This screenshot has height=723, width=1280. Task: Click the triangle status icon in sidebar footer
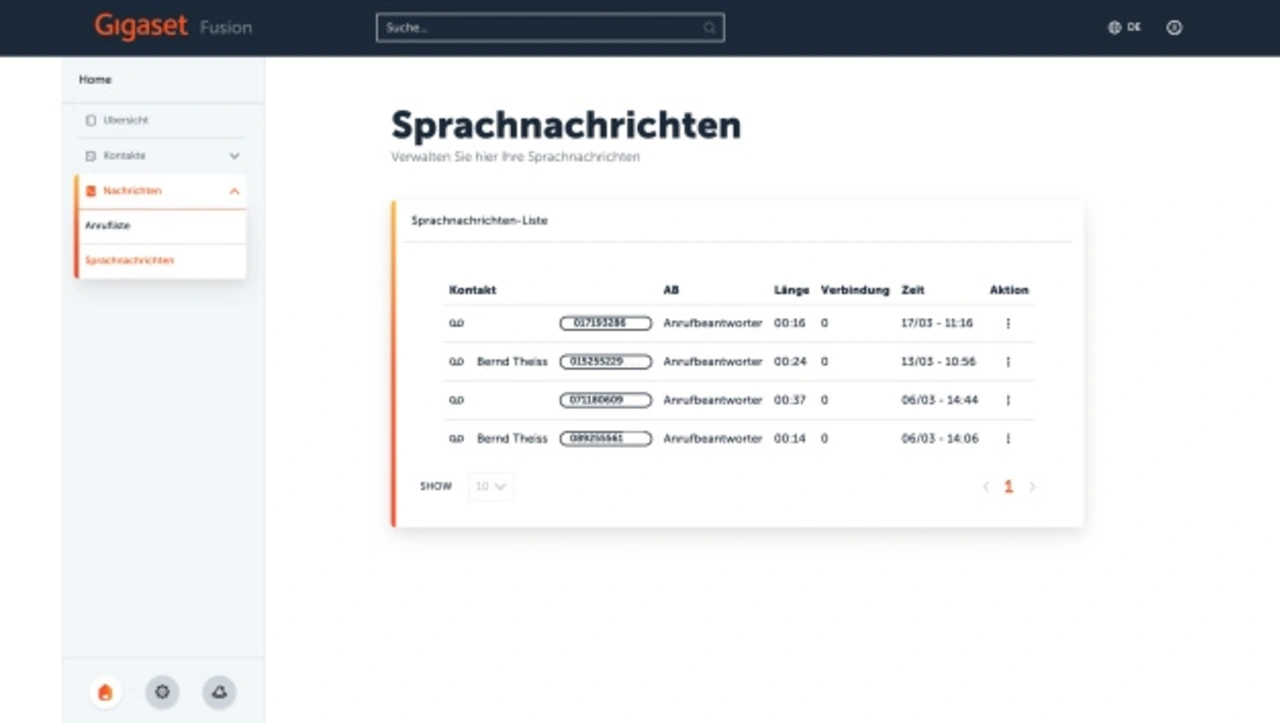(219, 692)
